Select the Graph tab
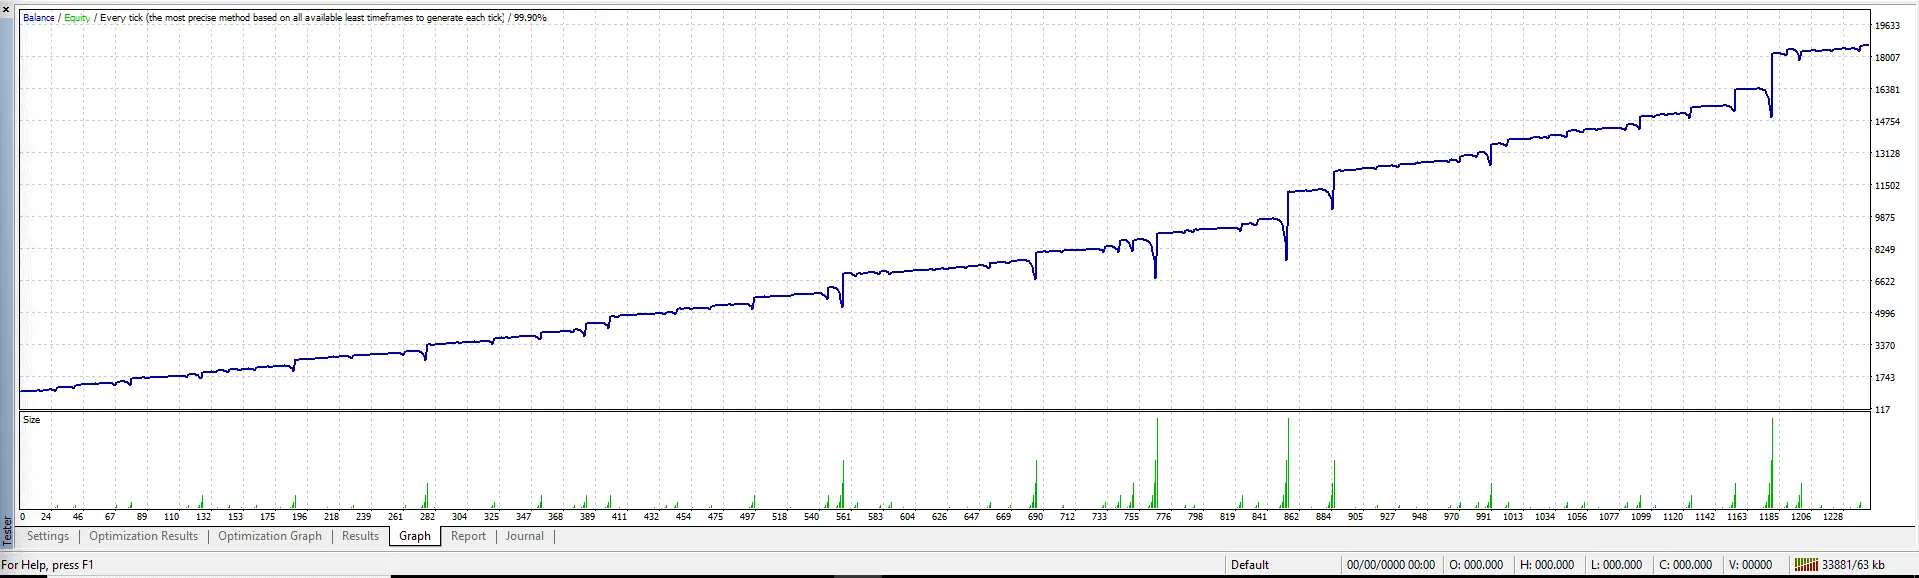This screenshot has height=578, width=1919. pos(415,536)
